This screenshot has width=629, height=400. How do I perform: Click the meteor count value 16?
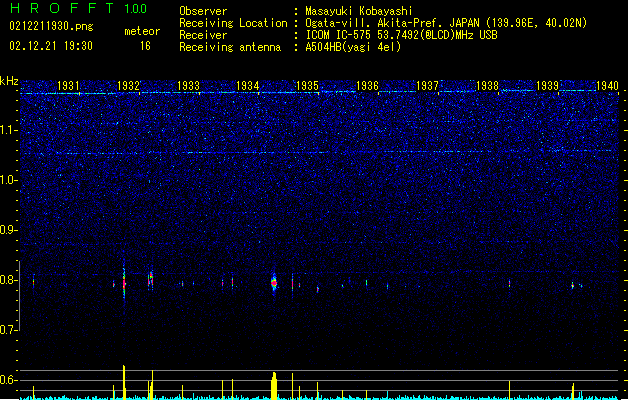point(145,46)
